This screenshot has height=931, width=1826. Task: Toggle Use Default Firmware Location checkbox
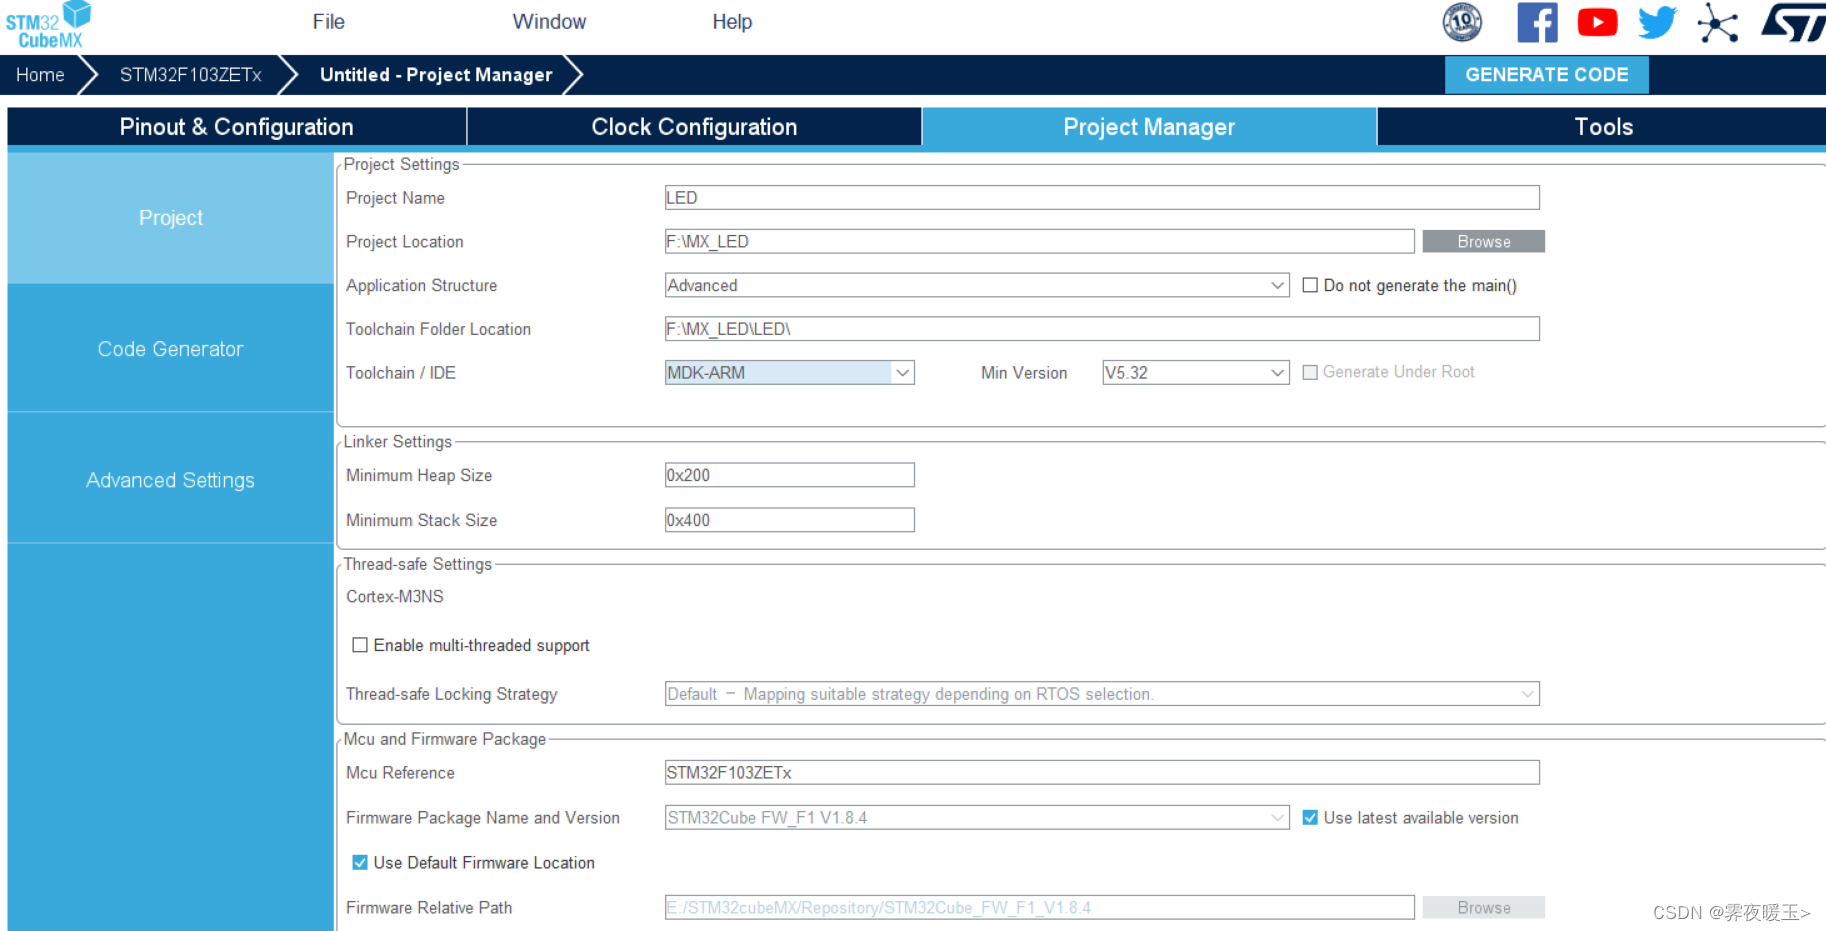tap(360, 862)
